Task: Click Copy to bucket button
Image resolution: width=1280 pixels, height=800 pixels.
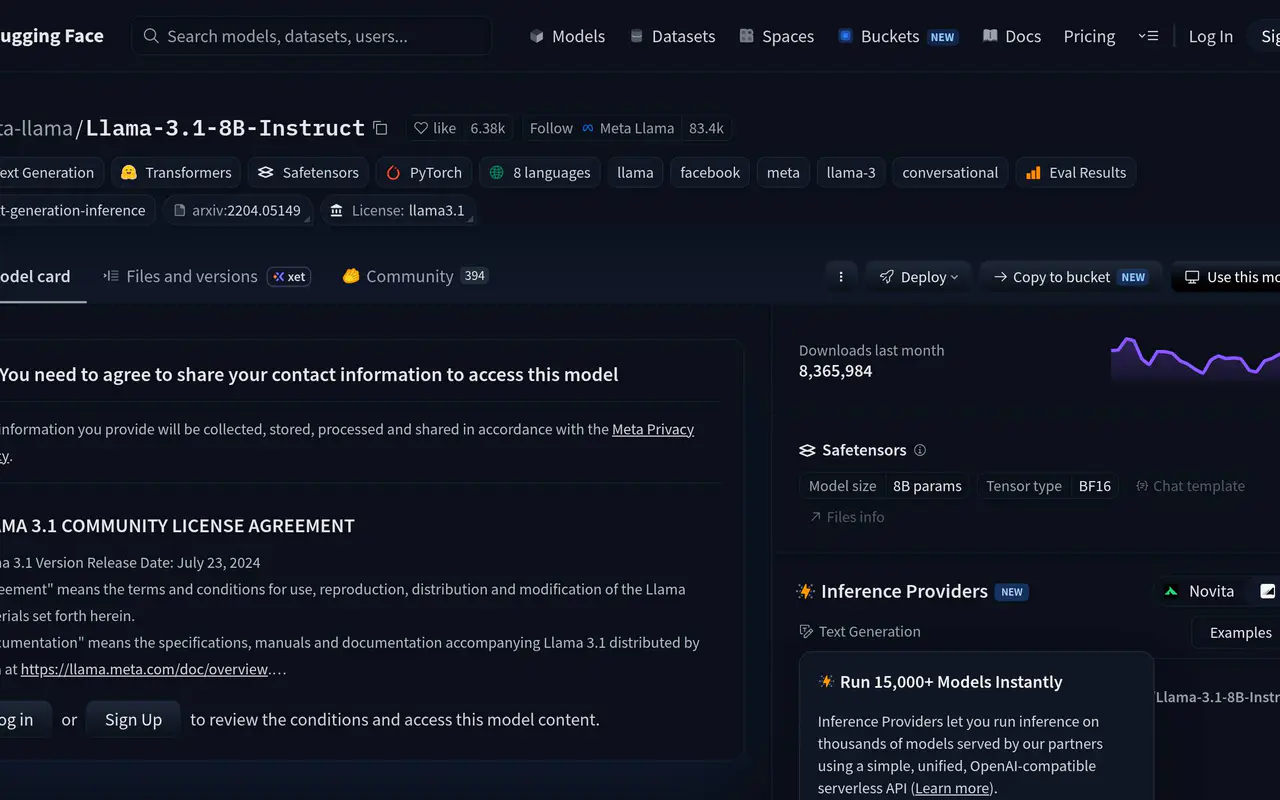Action: 1069,277
